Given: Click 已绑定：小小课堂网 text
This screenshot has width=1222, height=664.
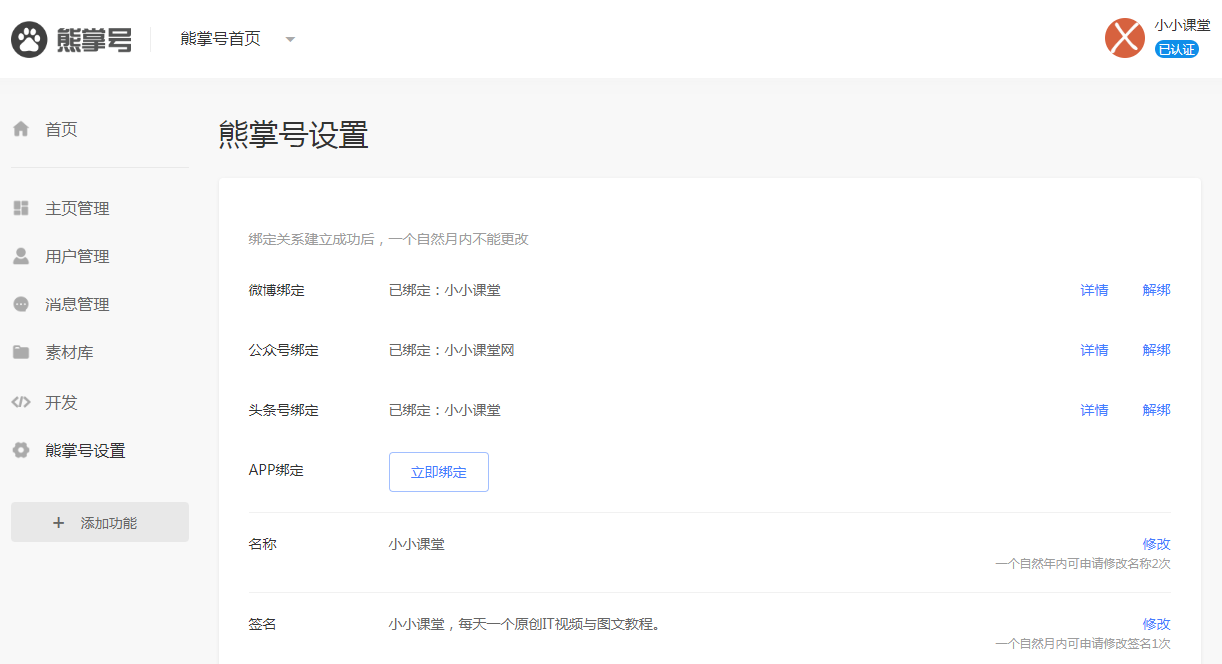Looking at the screenshot, I should 452,350.
